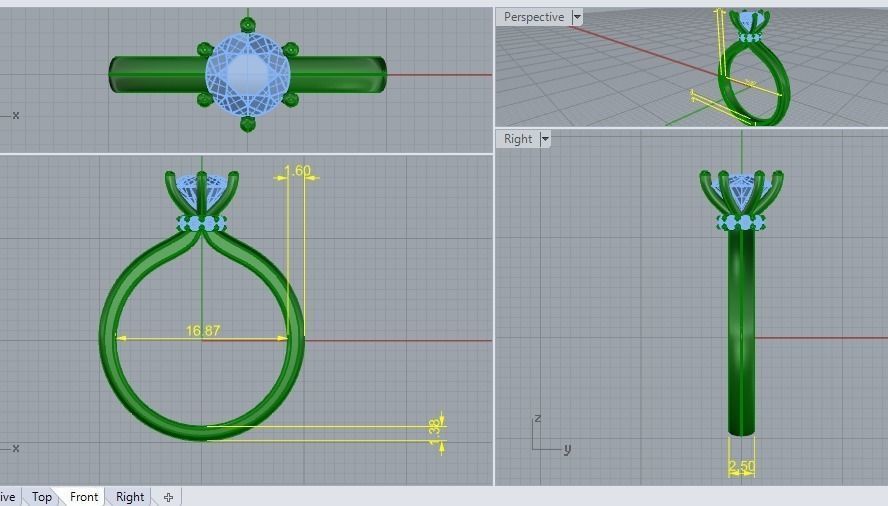
Task: Select the 1.38 bottom thickness dimension
Action: tap(435, 433)
